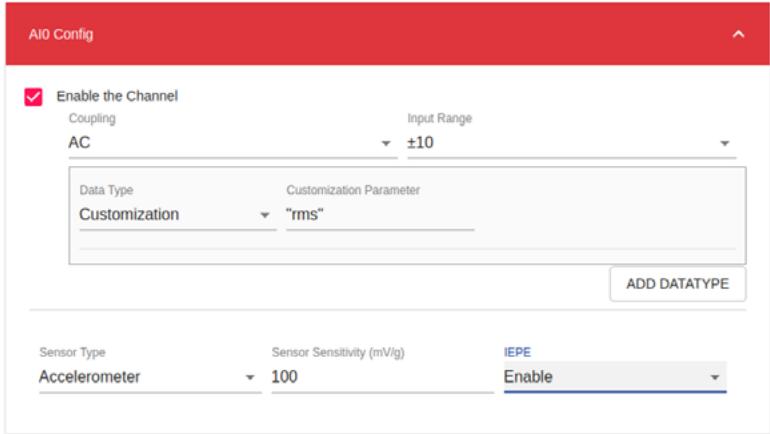Click the ADD DATATYPE button
The image size is (770, 434).
point(678,284)
